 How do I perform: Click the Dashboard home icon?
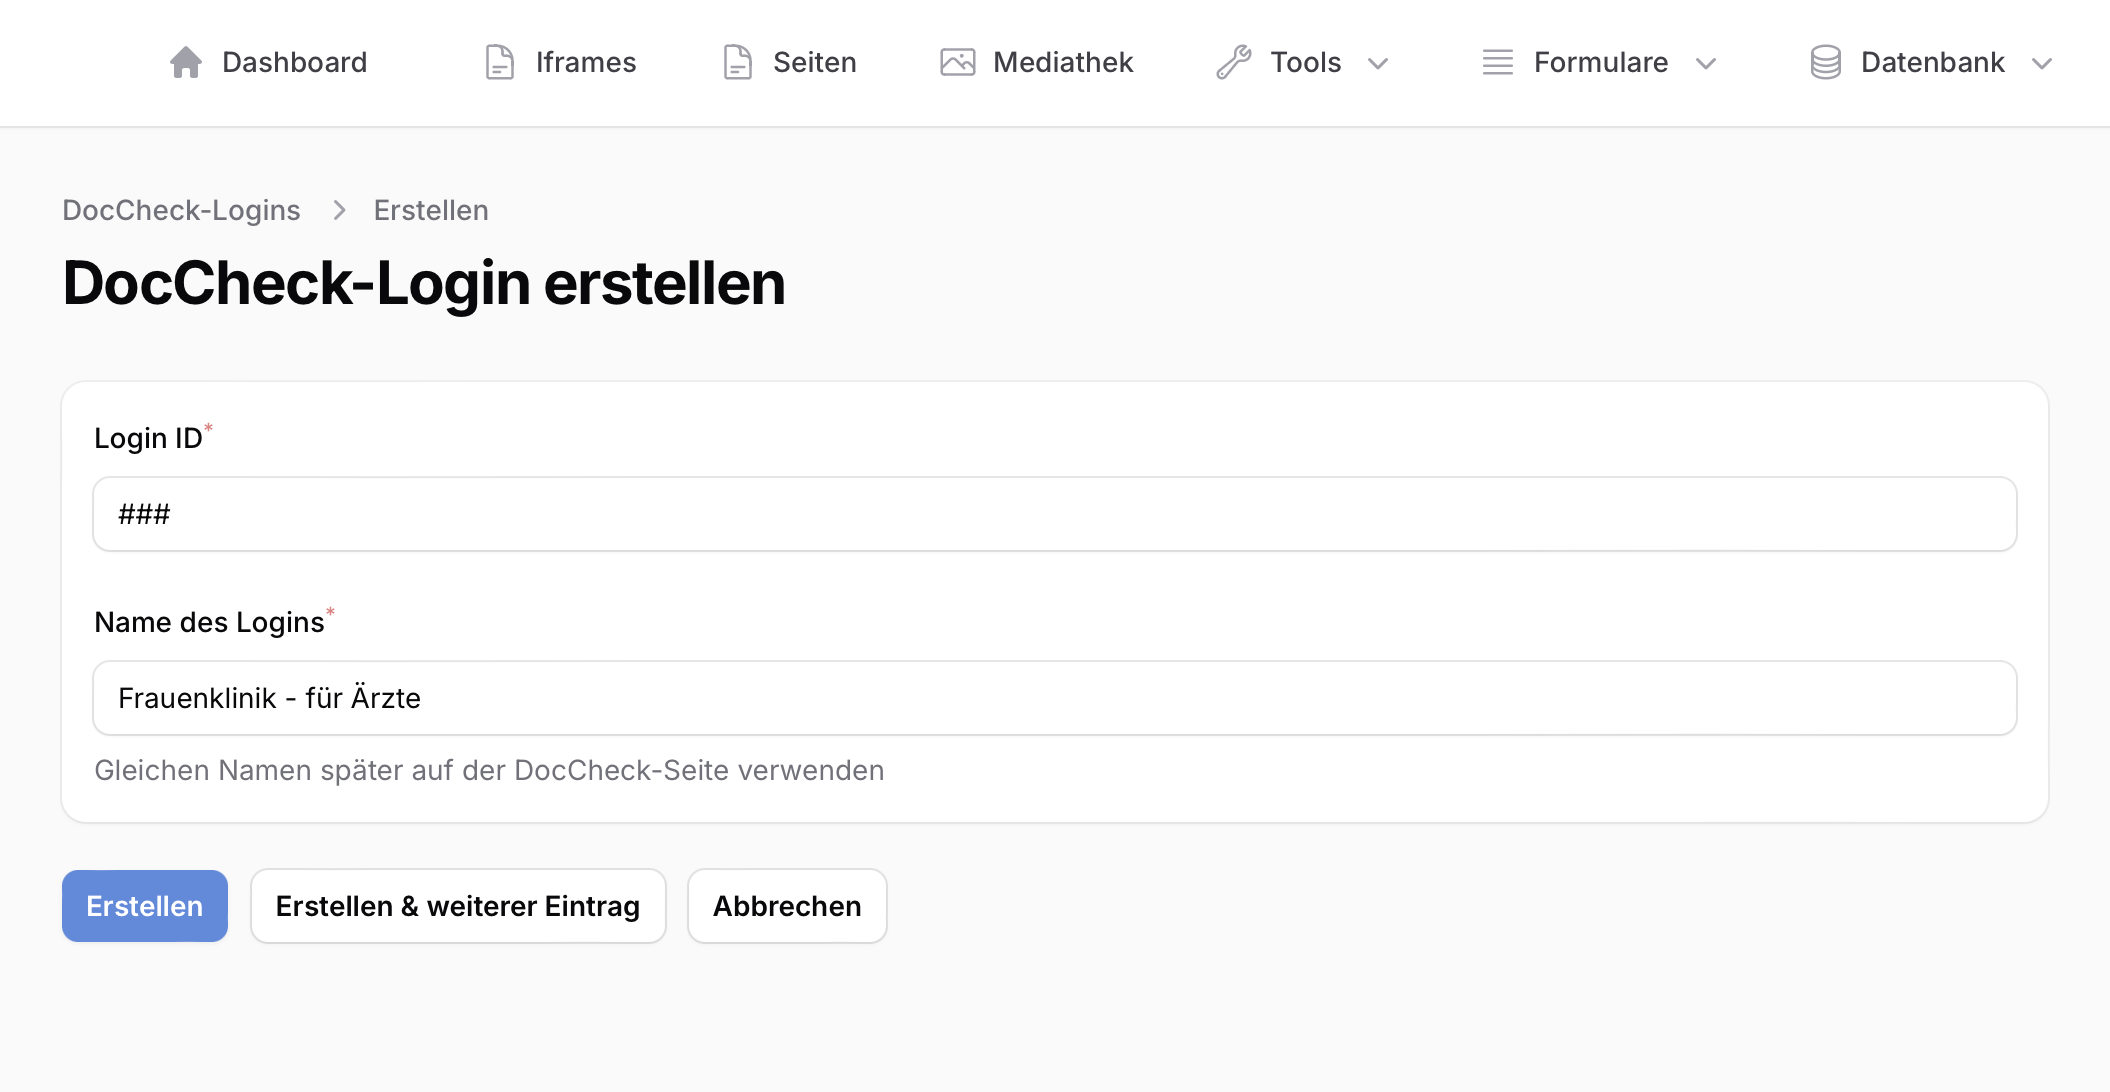click(186, 62)
